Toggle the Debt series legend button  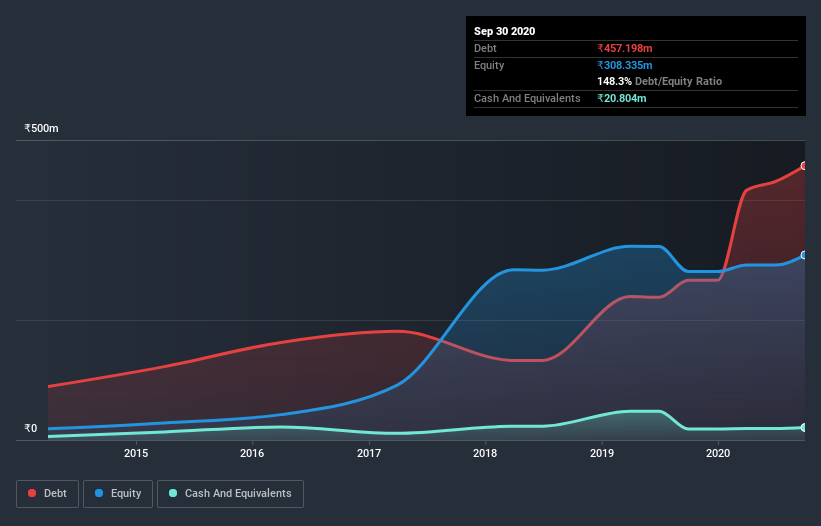(47, 494)
